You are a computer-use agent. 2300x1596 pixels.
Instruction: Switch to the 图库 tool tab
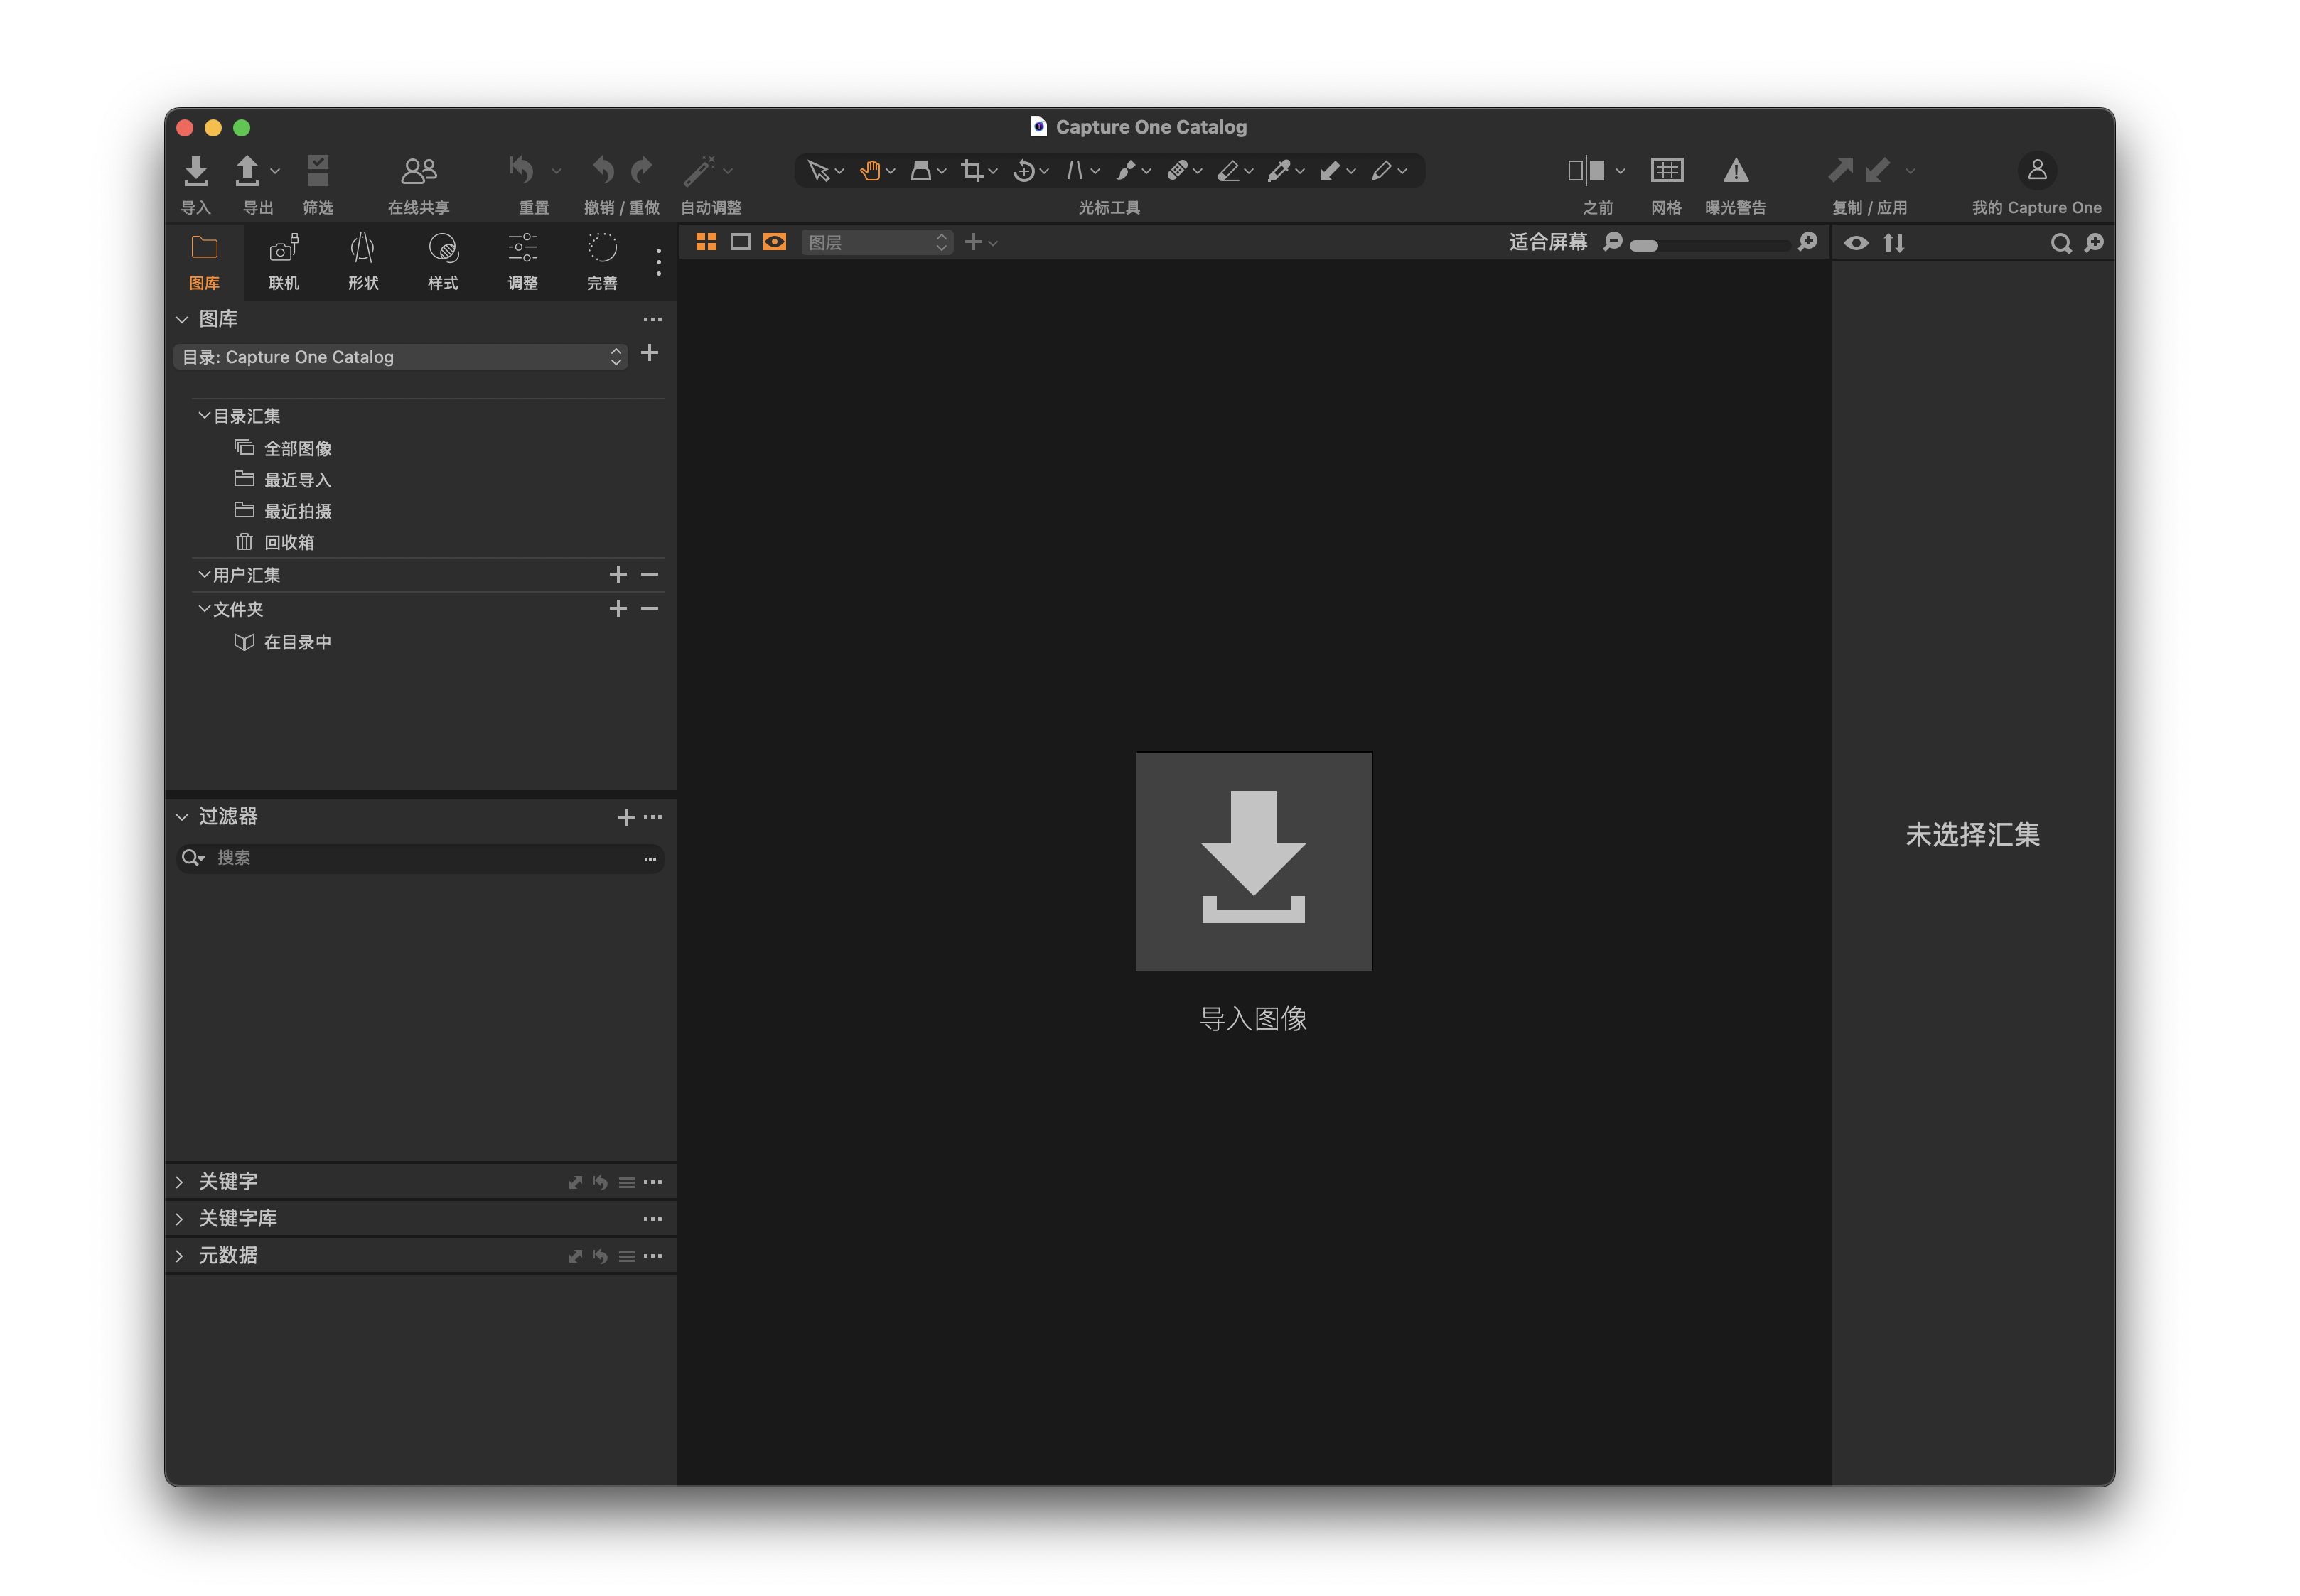click(x=204, y=261)
